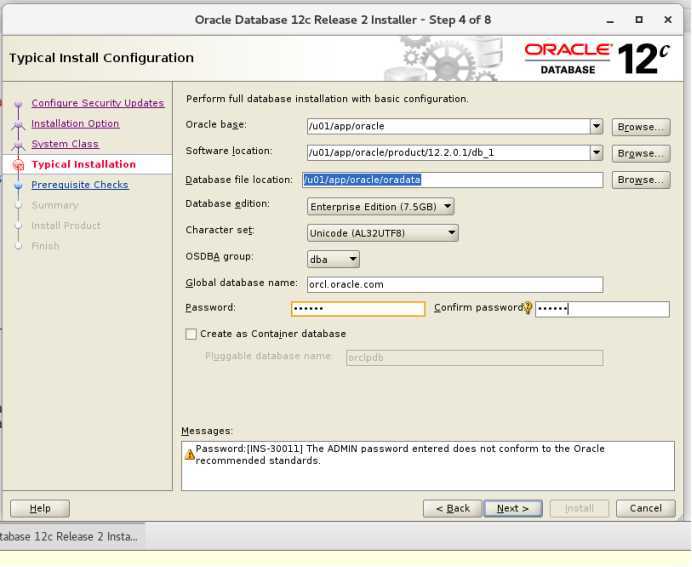Browse for the Software location directory

641,153
